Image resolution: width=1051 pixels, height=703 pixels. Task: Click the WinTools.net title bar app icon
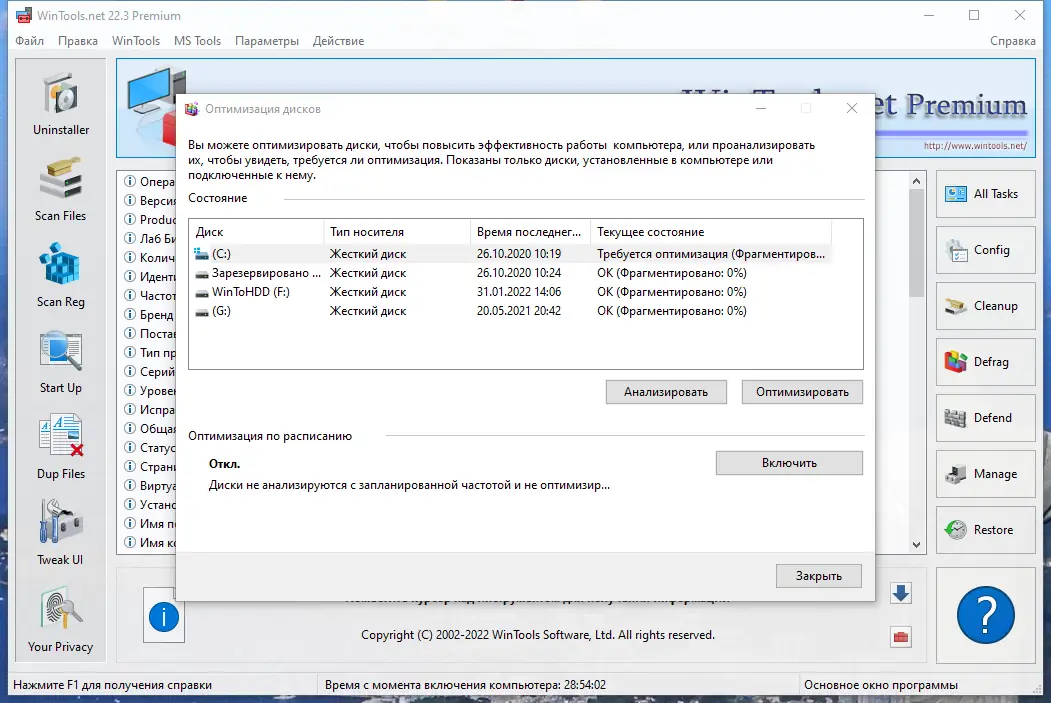click(x=23, y=15)
